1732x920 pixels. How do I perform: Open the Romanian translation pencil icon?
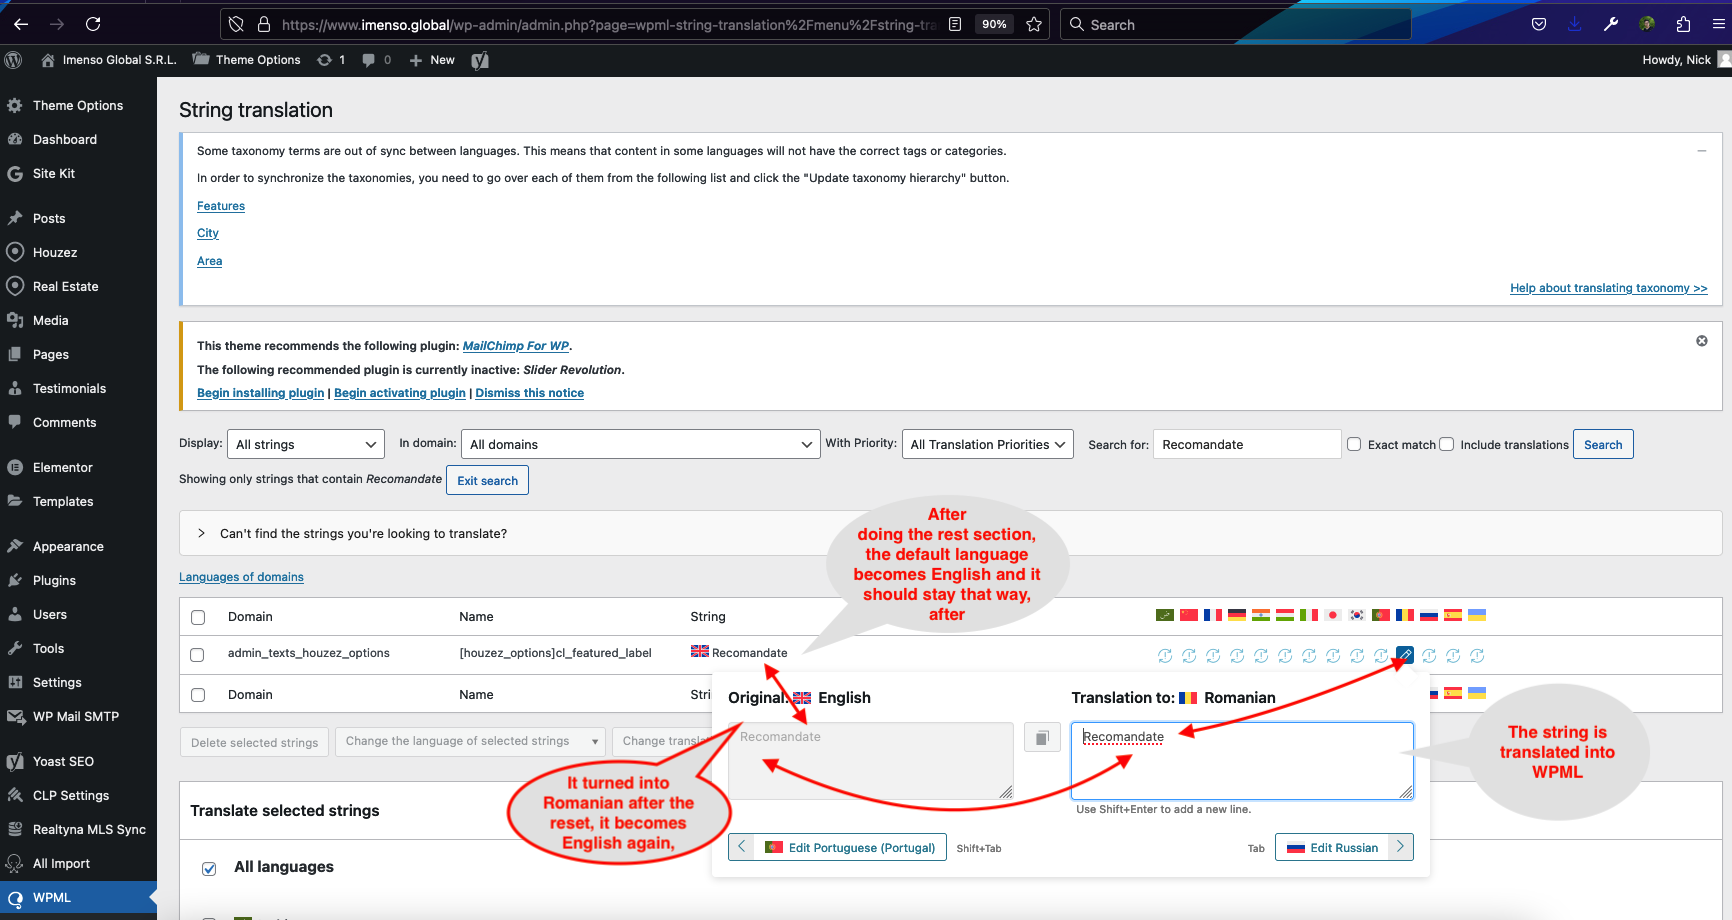pos(1405,655)
